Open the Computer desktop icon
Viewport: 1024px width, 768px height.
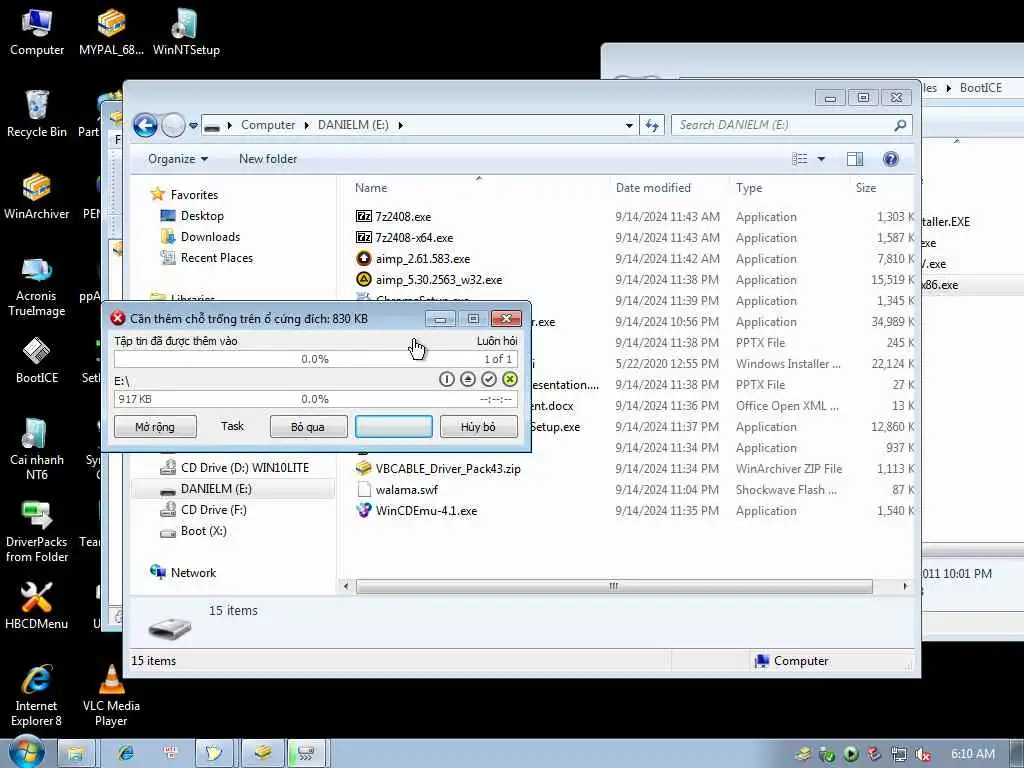pos(37,33)
